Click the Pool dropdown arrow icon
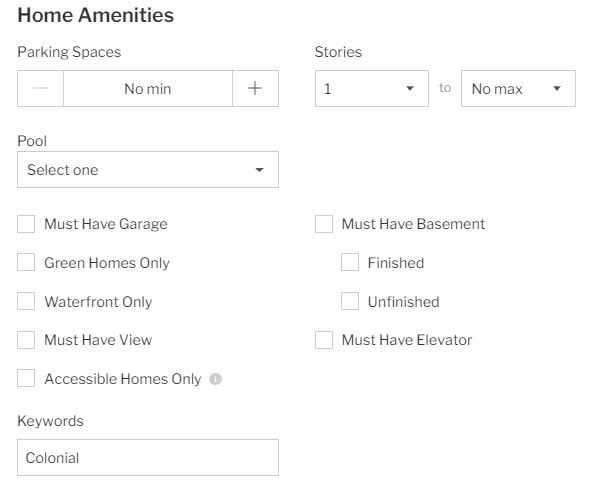This screenshot has width=597, height=498. [x=259, y=170]
